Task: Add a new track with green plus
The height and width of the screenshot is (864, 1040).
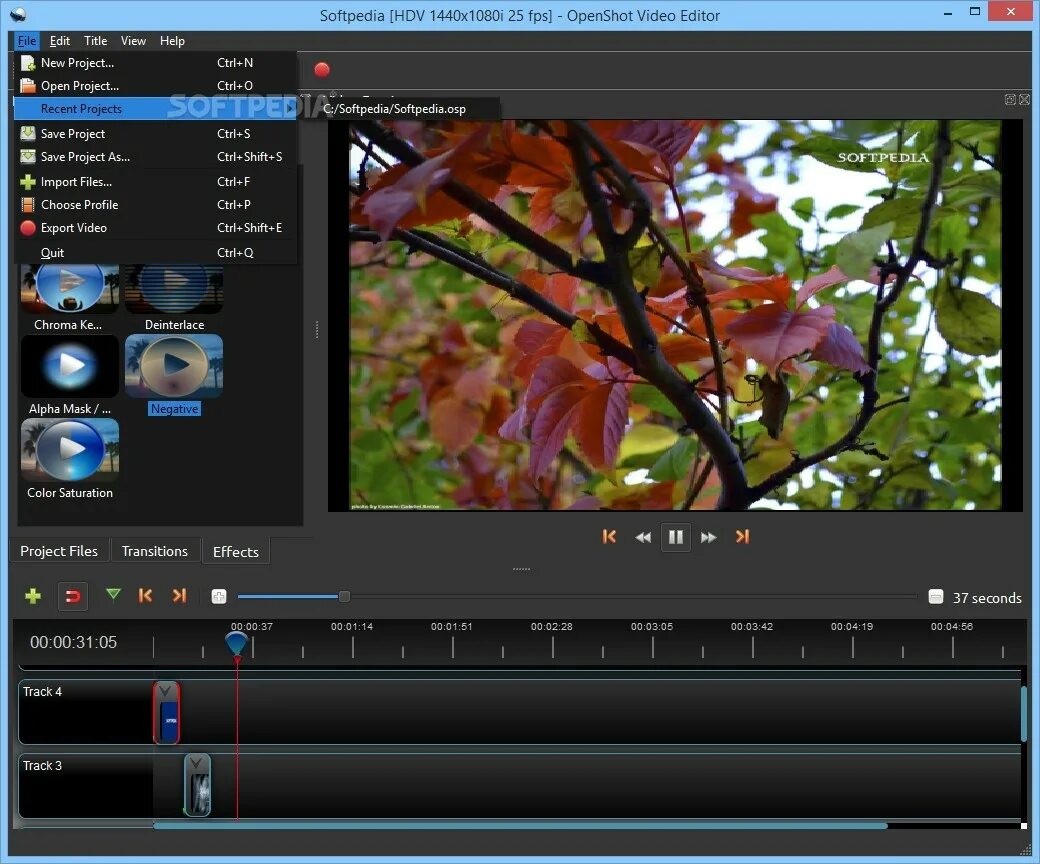Action: pos(32,596)
